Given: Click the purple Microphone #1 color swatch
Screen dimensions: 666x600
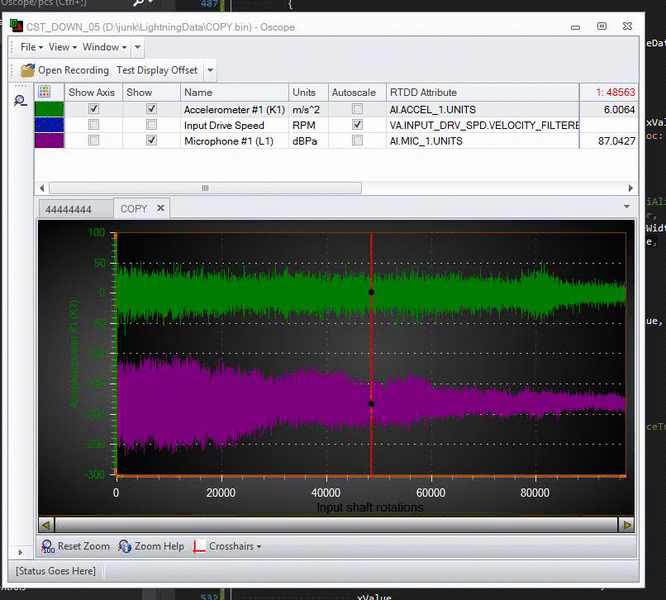Looking at the screenshot, I should 49,141.
